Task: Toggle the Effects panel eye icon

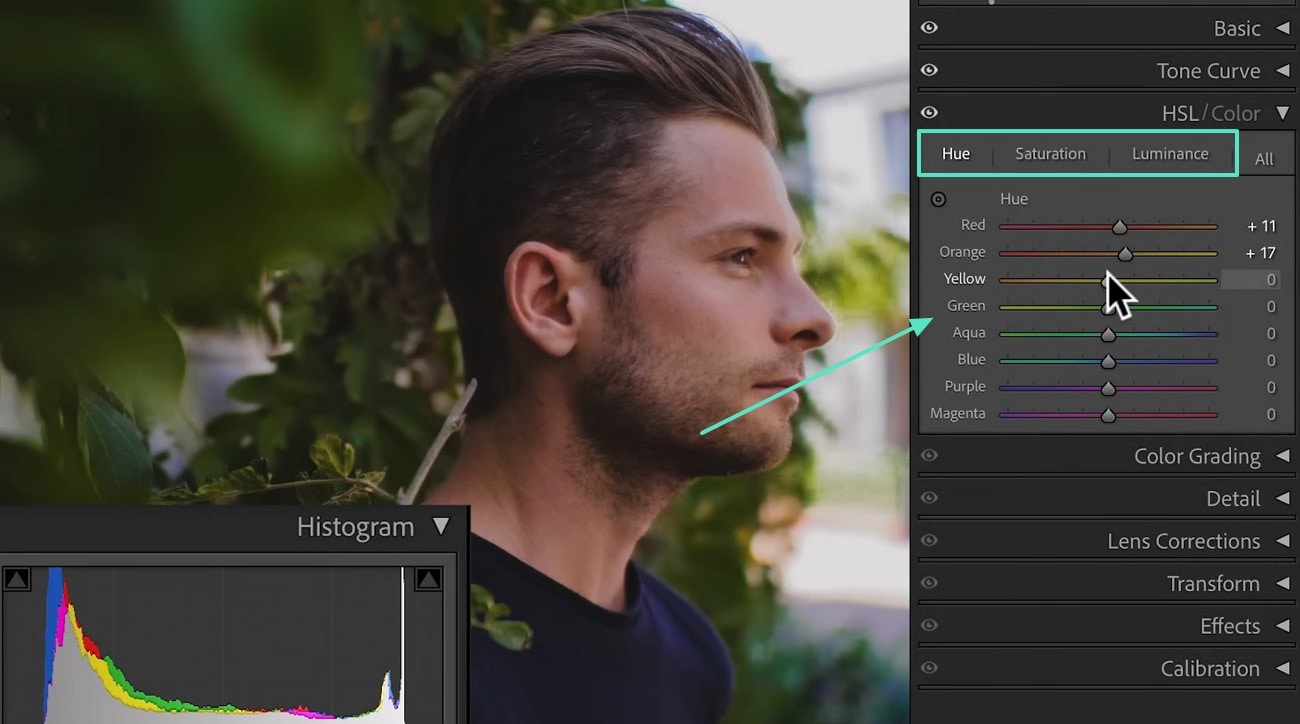Action: pyautogui.click(x=929, y=625)
